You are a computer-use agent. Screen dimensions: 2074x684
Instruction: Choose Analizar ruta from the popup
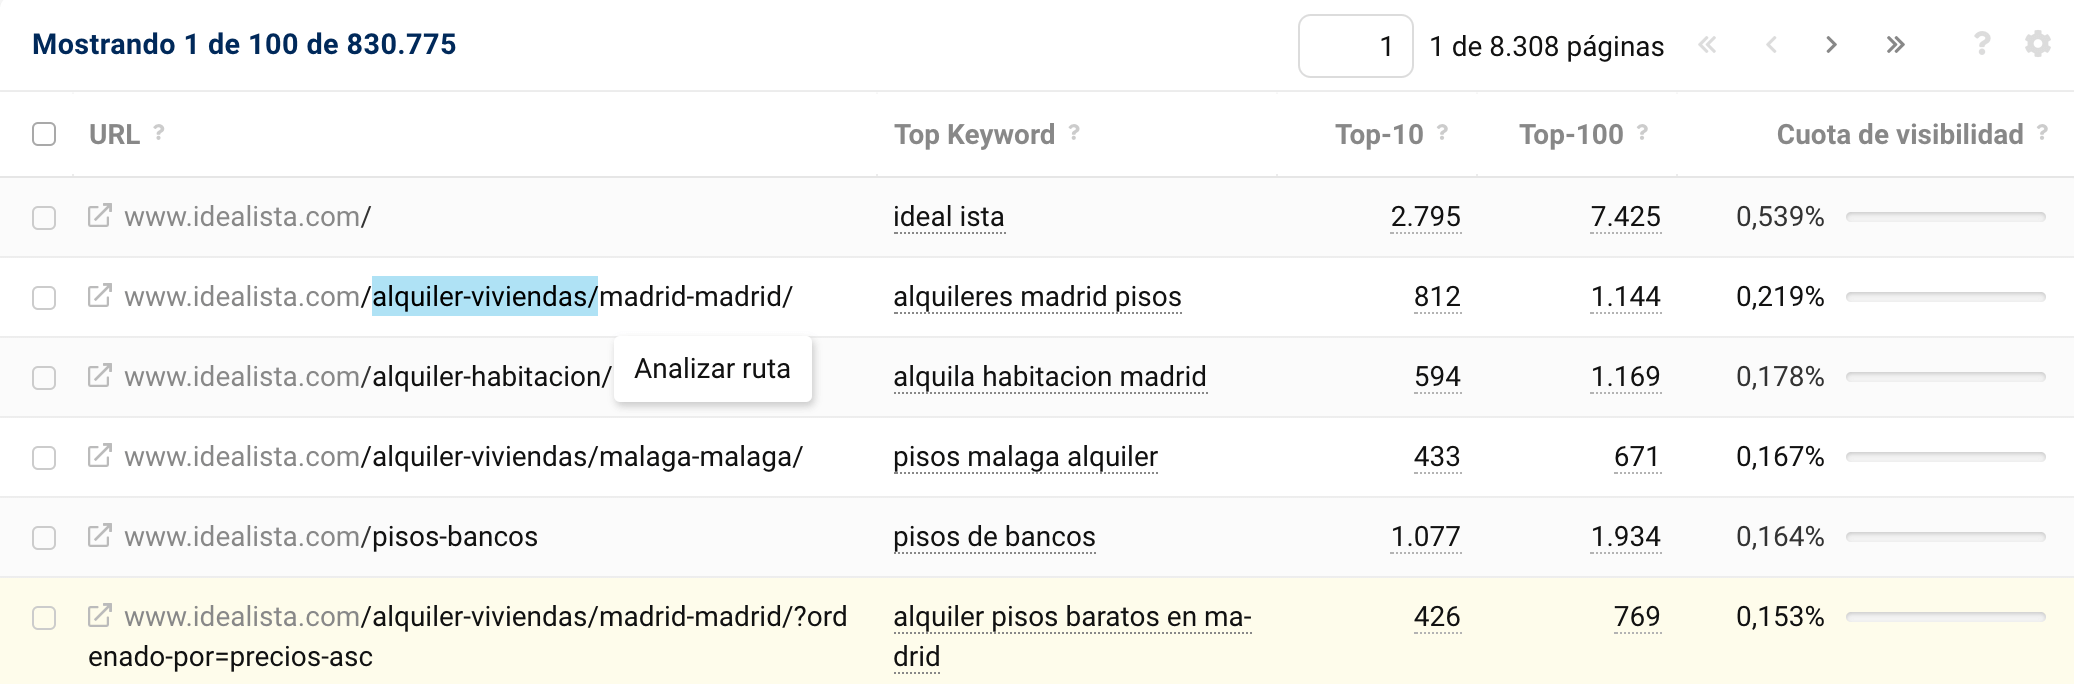coord(712,369)
